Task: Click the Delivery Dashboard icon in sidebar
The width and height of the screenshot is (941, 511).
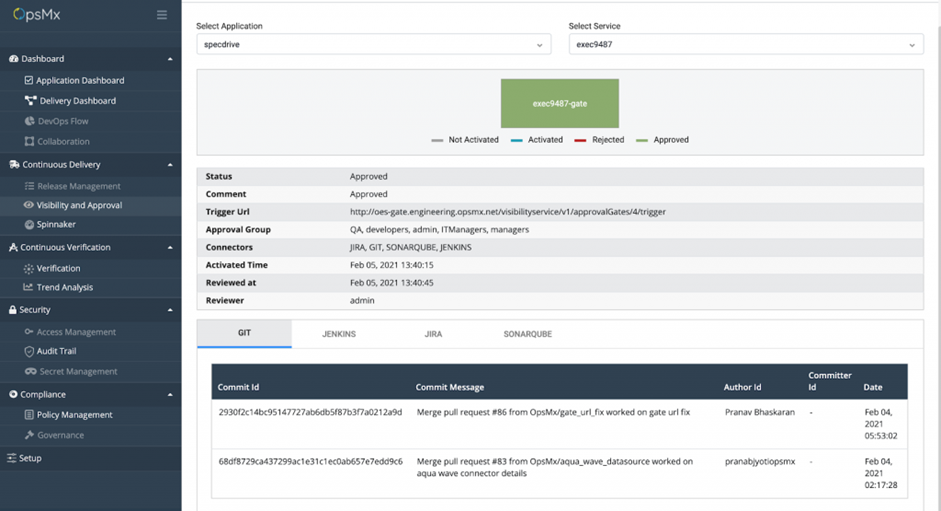Action: tap(30, 101)
